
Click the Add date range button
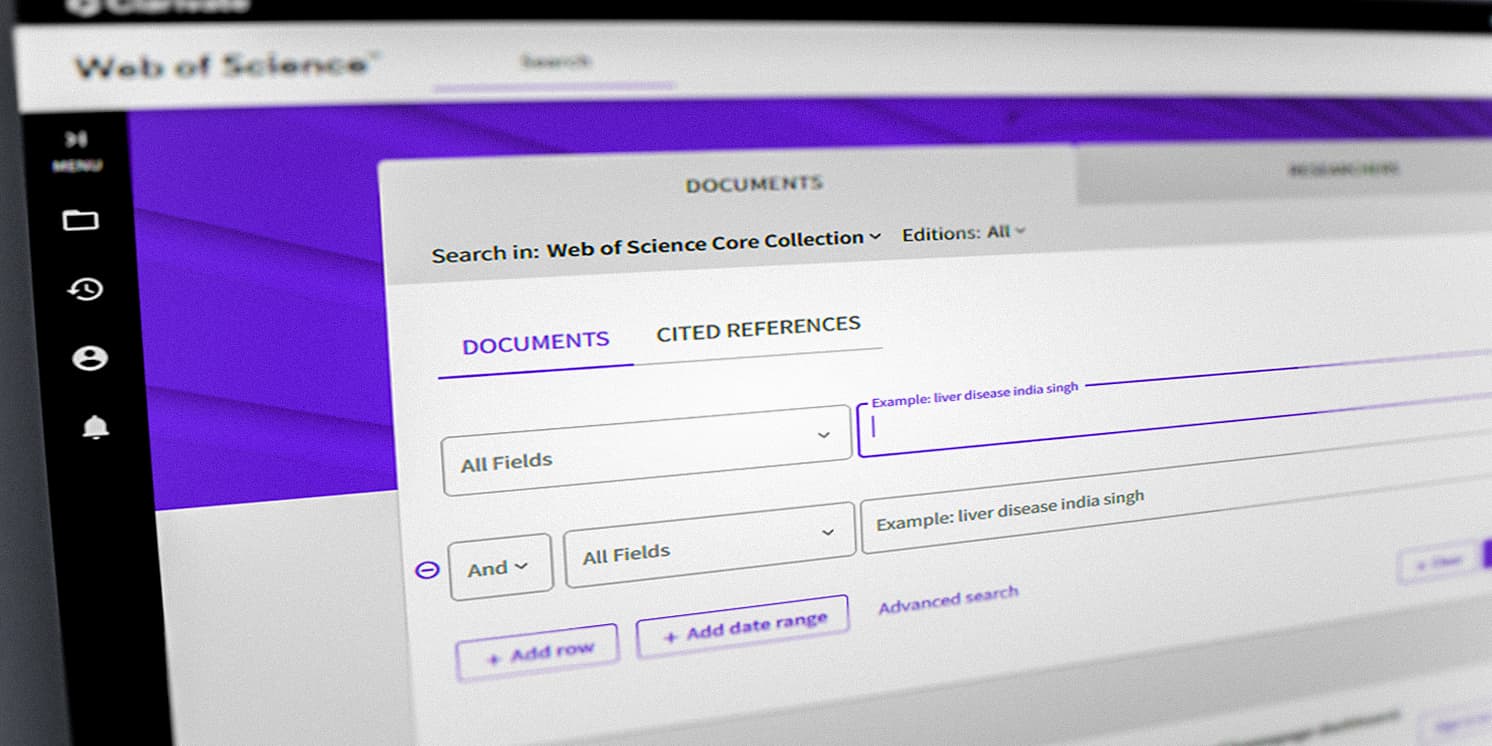(x=742, y=627)
